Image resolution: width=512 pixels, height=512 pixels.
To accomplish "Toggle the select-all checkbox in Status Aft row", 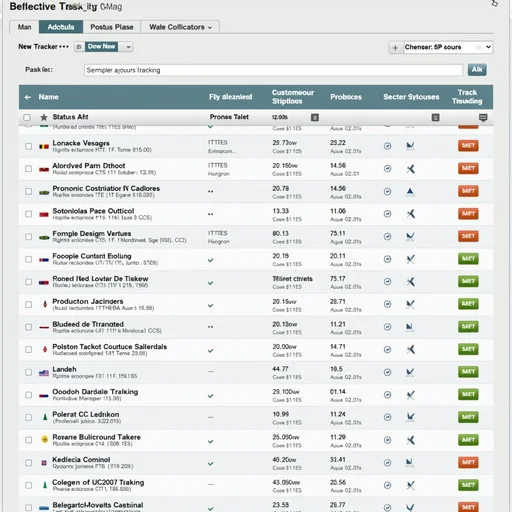I will point(27,117).
